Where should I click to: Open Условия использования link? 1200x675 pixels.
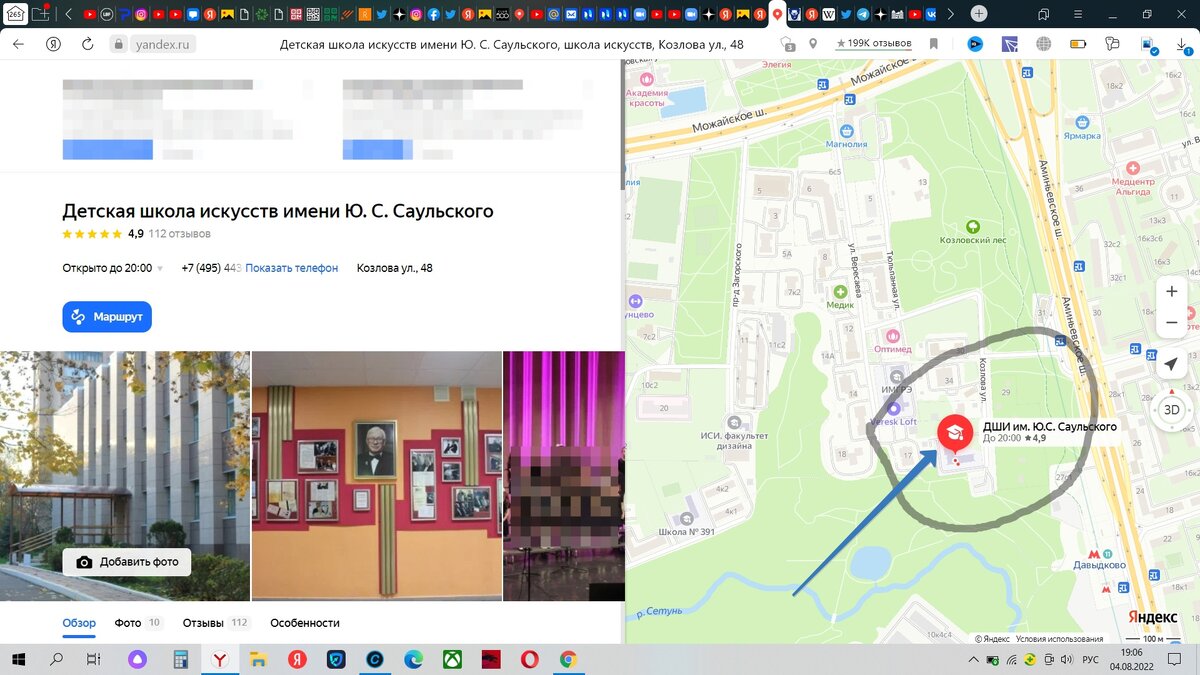click(x=1059, y=639)
